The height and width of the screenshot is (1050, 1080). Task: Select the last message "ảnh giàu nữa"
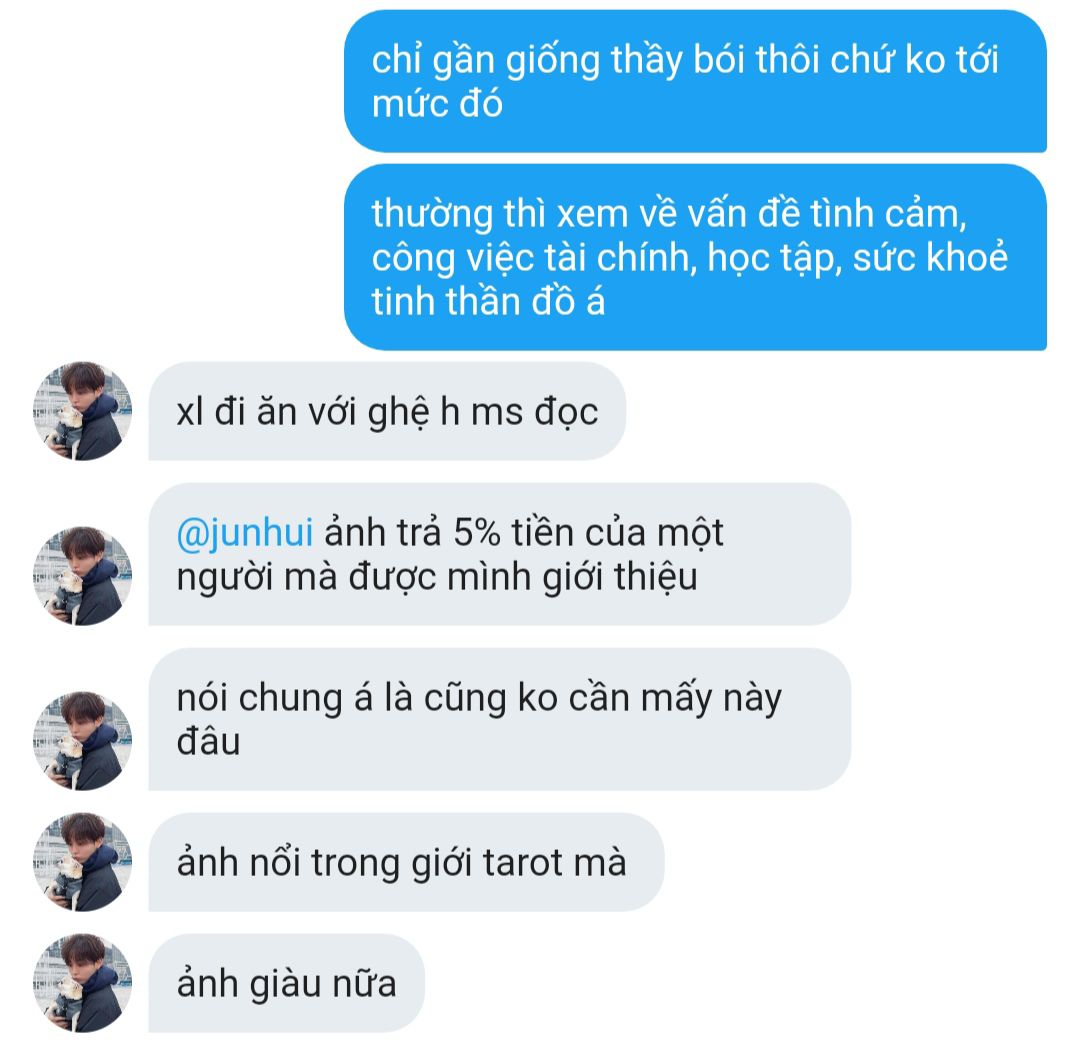pyautogui.click(x=287, y=983)
